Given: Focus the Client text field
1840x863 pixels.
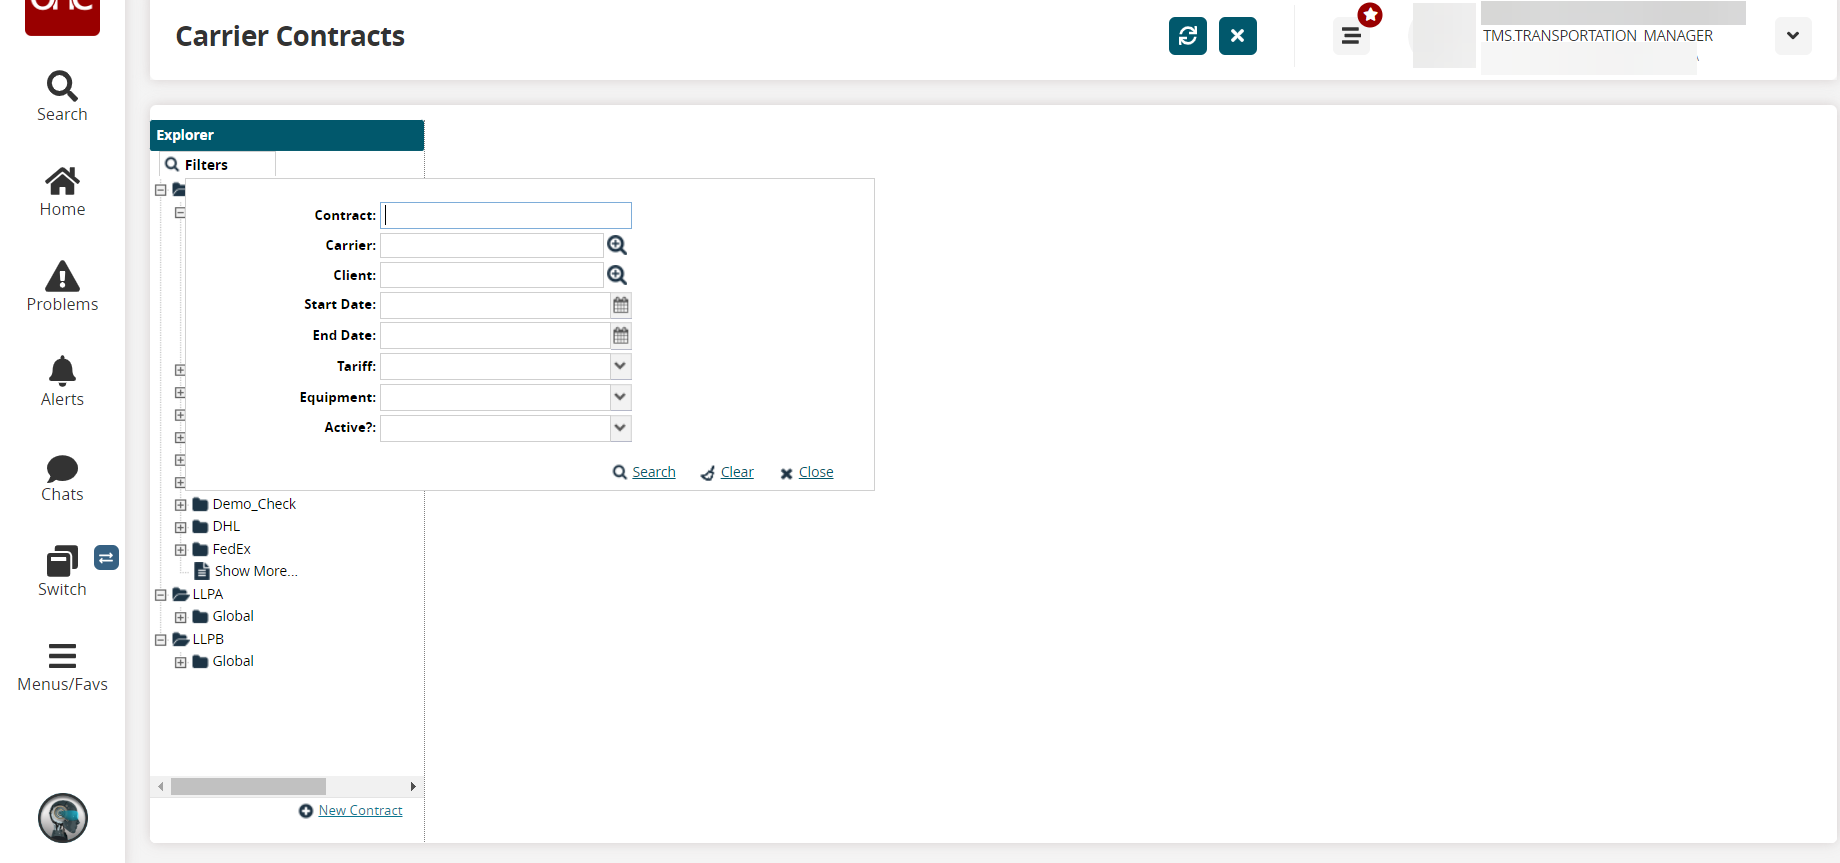Looking at the screenshot, I should [x=492, y=275].
